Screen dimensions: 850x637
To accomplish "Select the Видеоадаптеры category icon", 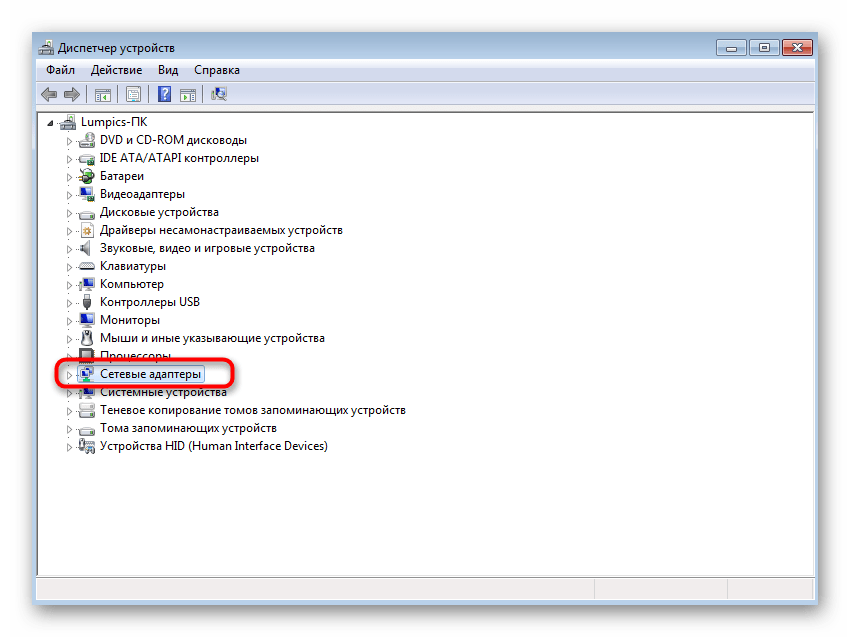I will [x=88, y=194].
